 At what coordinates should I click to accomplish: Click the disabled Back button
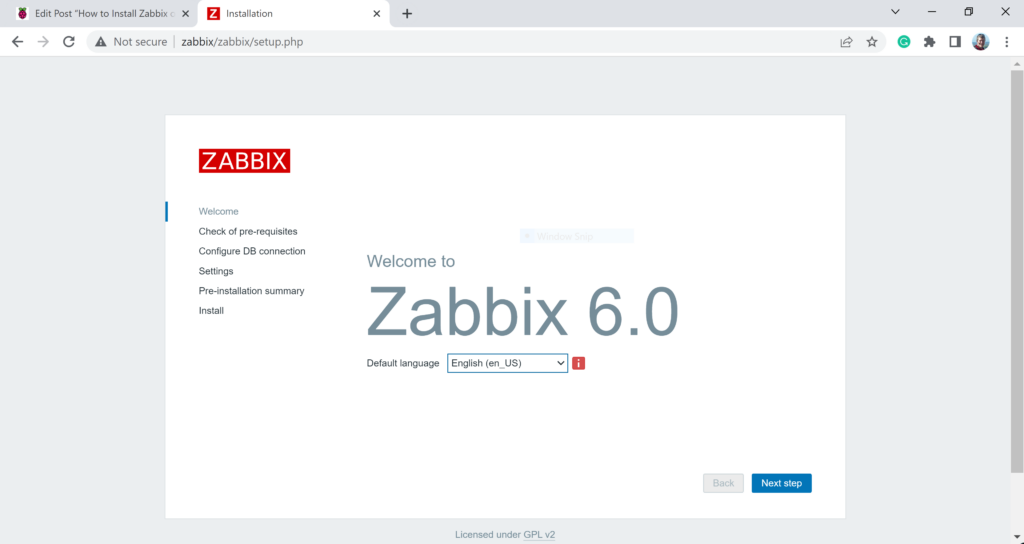tap(723, 483)
